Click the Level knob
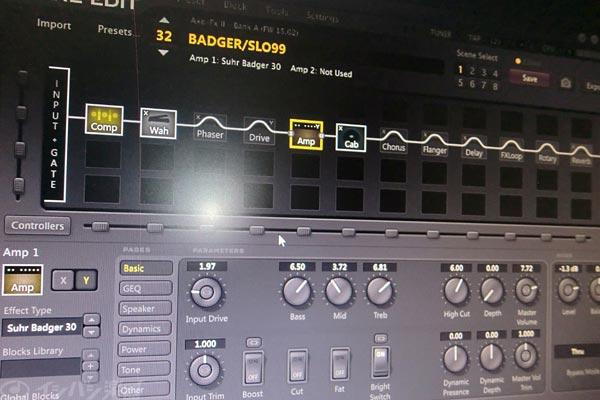Image resolution: width=600 pixels, height=400 pixels. tap(568, 290)
